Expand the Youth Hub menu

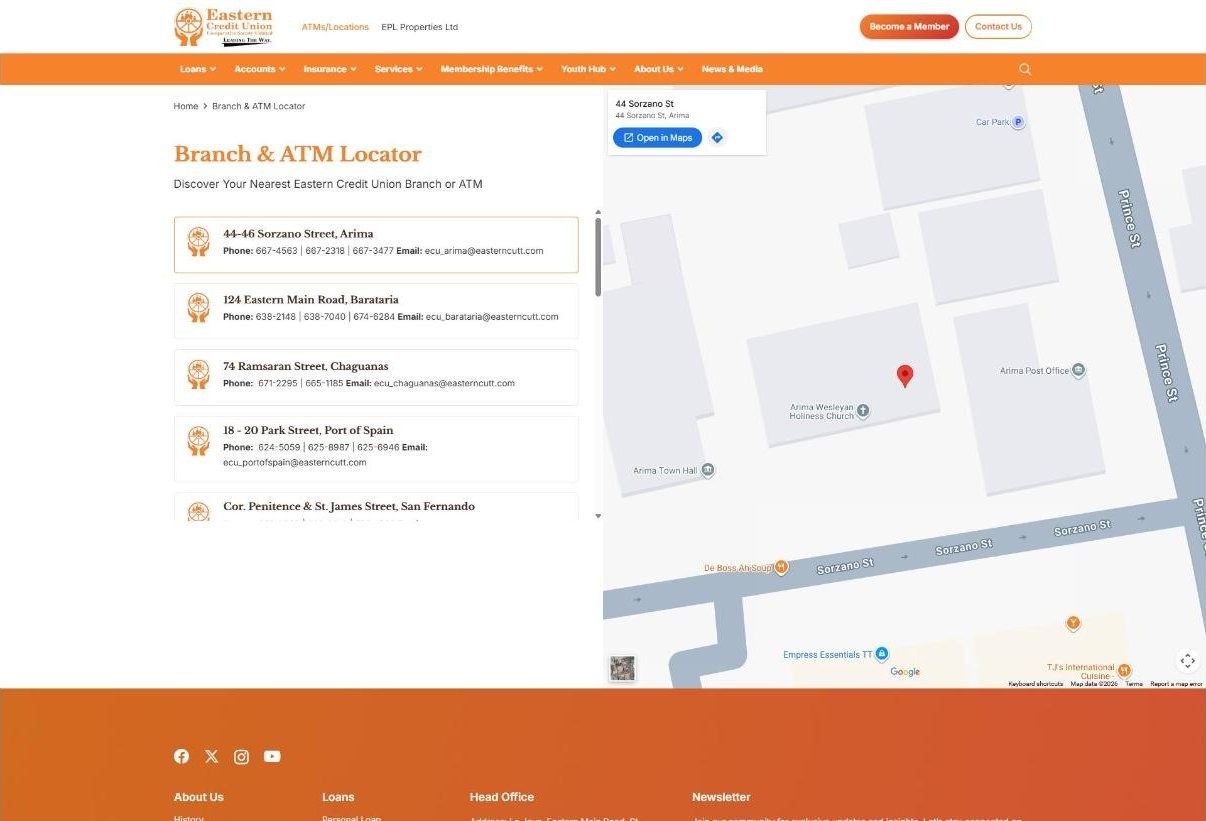coord(588,69)
